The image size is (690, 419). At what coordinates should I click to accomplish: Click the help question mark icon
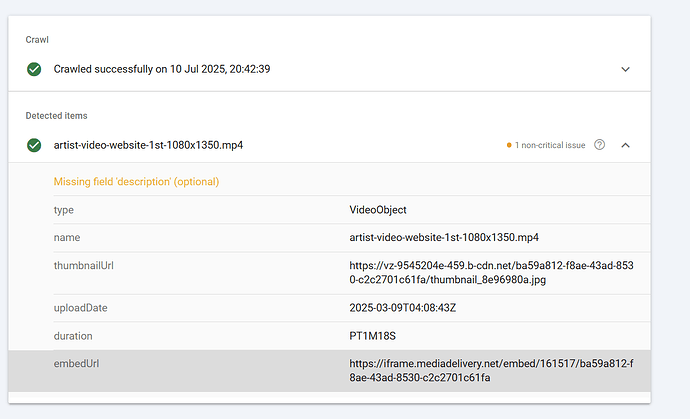click(600, 145)
